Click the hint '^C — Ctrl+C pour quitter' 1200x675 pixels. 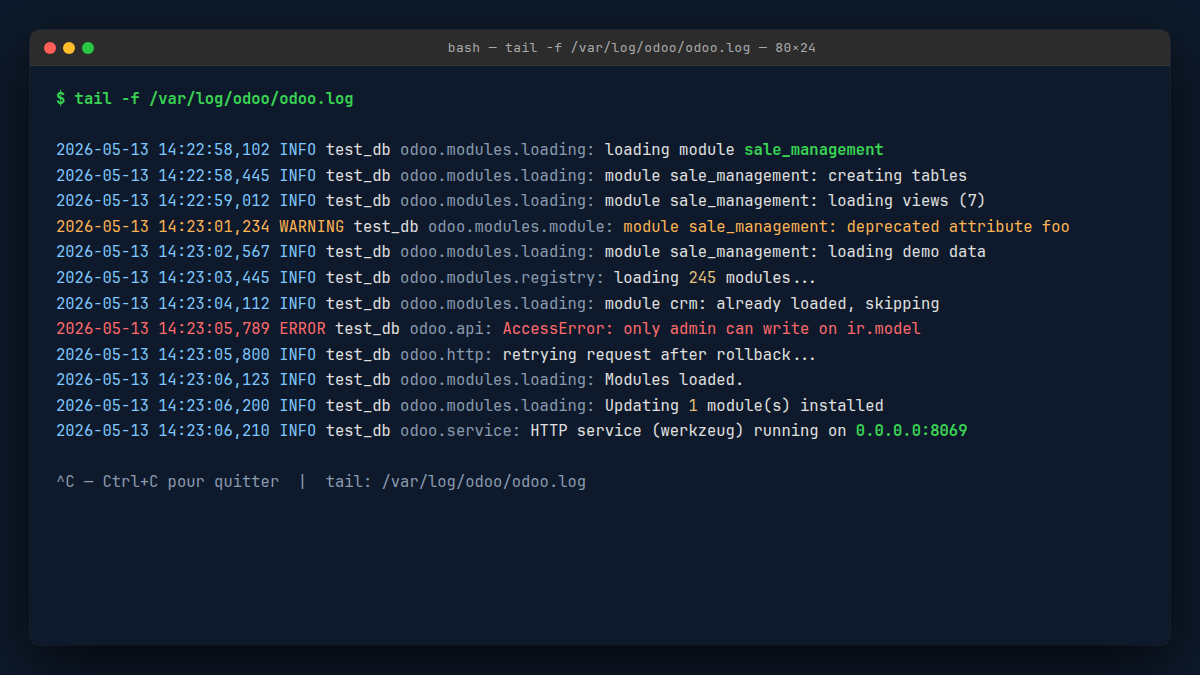tap(168, 482)
